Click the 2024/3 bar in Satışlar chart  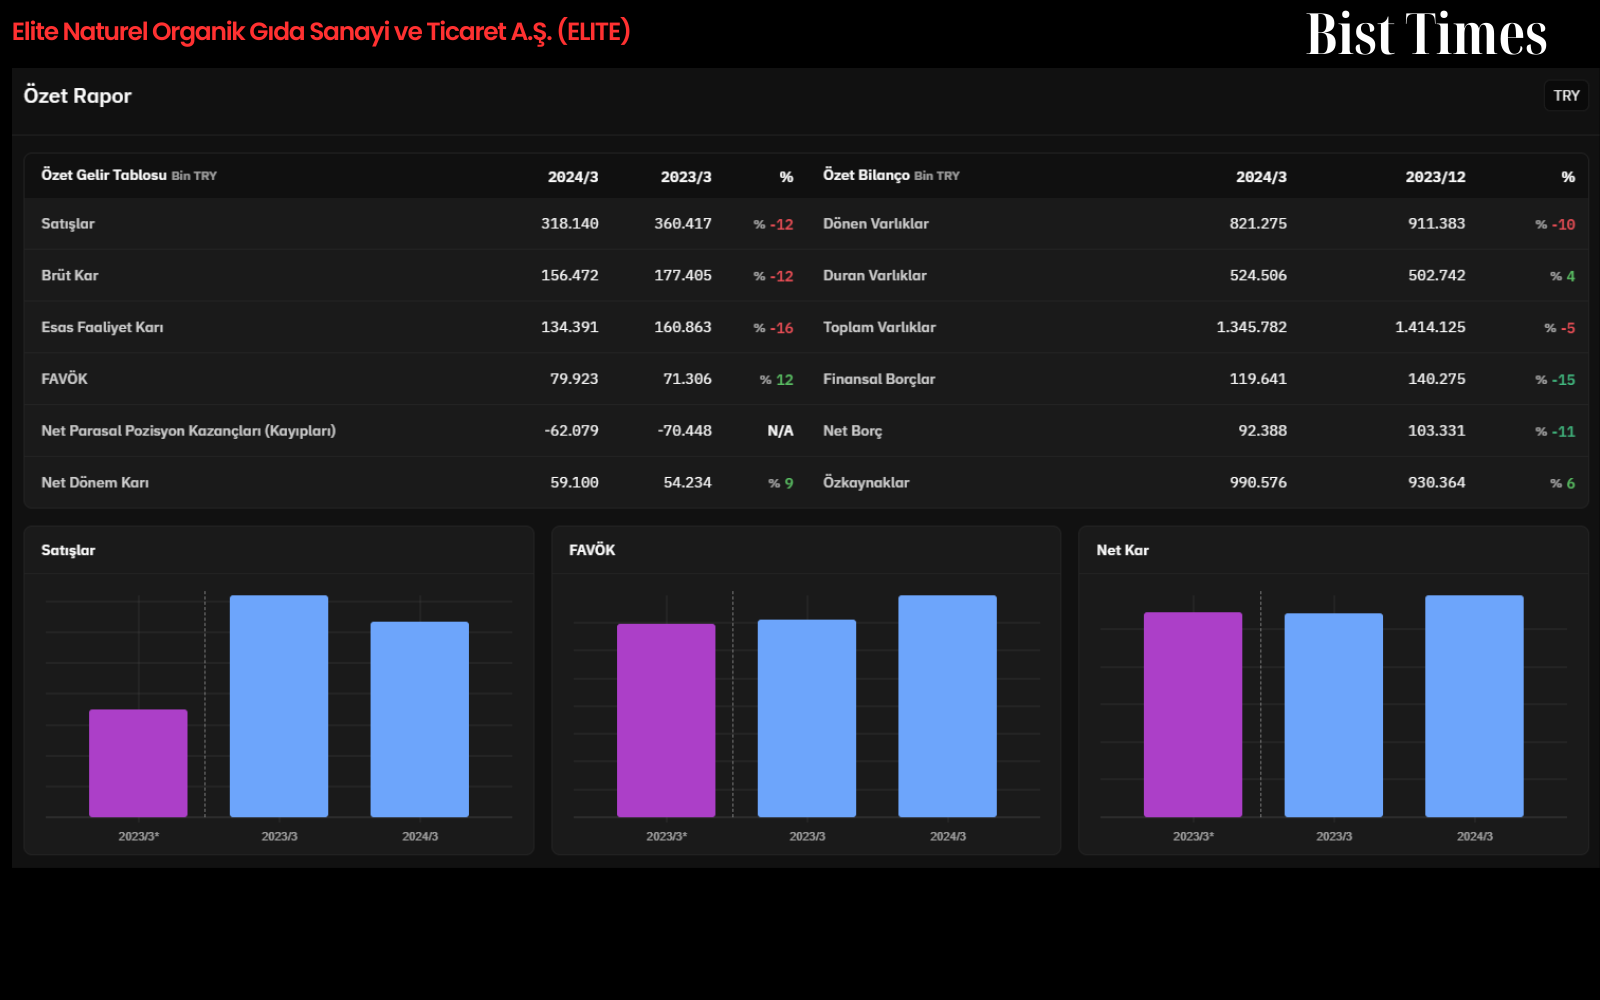[420, 719]
